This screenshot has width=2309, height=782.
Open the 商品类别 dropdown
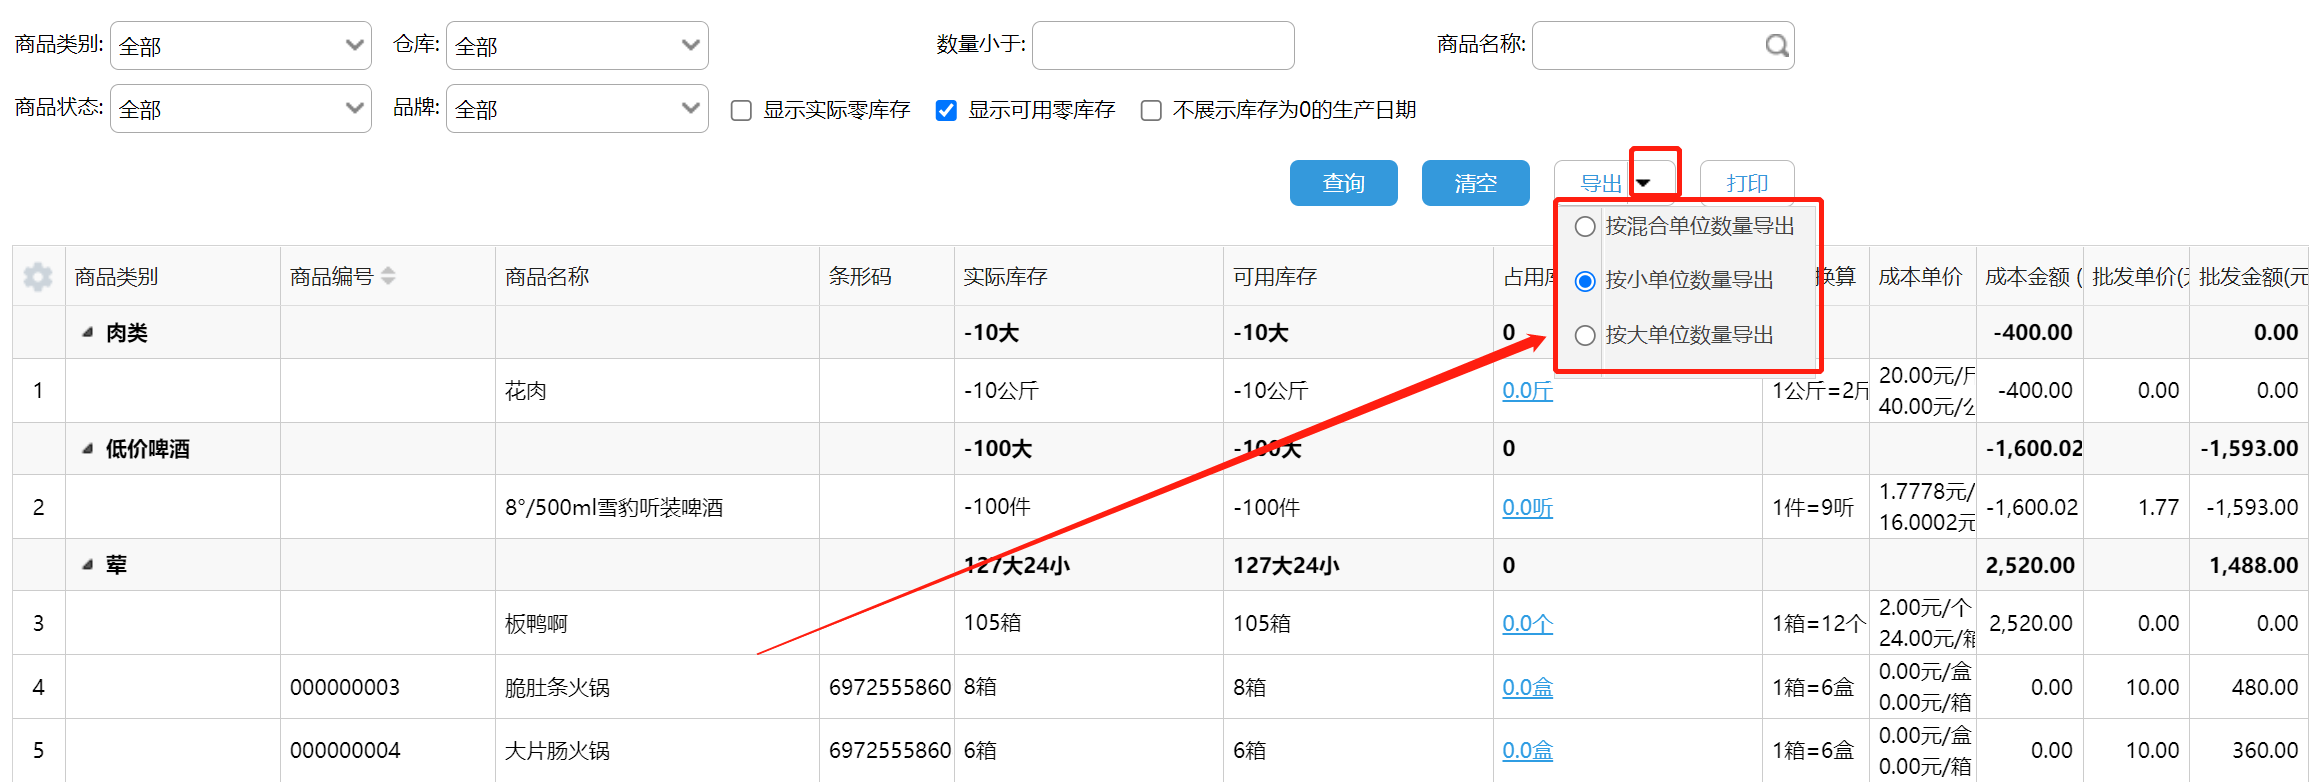point(241,46)
